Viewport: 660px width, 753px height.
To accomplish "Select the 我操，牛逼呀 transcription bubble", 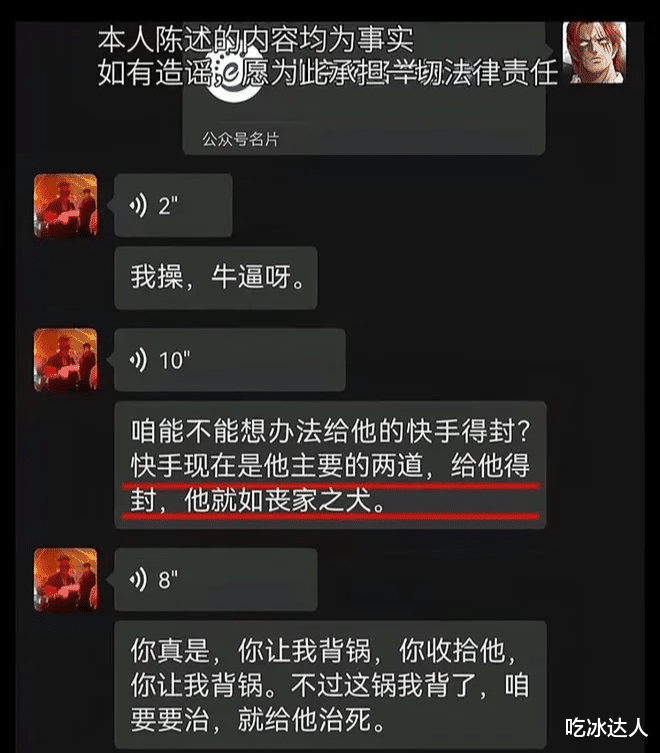I will 216,278.
